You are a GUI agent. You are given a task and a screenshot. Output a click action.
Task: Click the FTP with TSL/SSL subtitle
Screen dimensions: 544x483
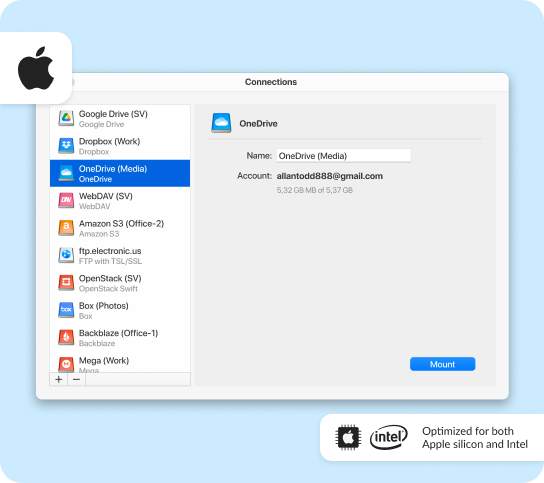point(110,261)
